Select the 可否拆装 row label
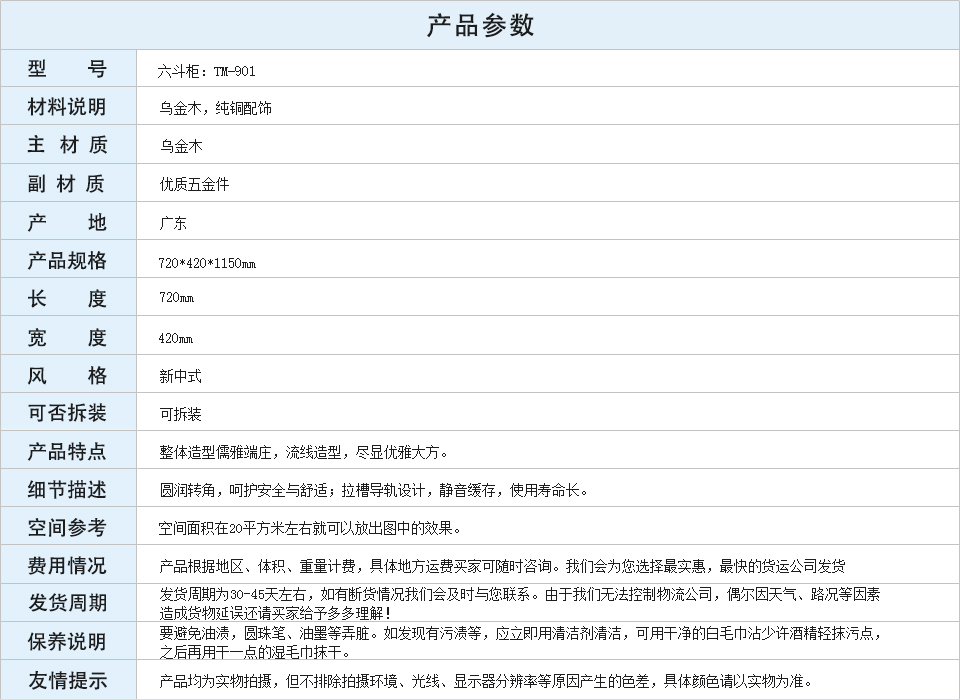The height and width of the screenshot is (700, 960). [x=67, y=413]
